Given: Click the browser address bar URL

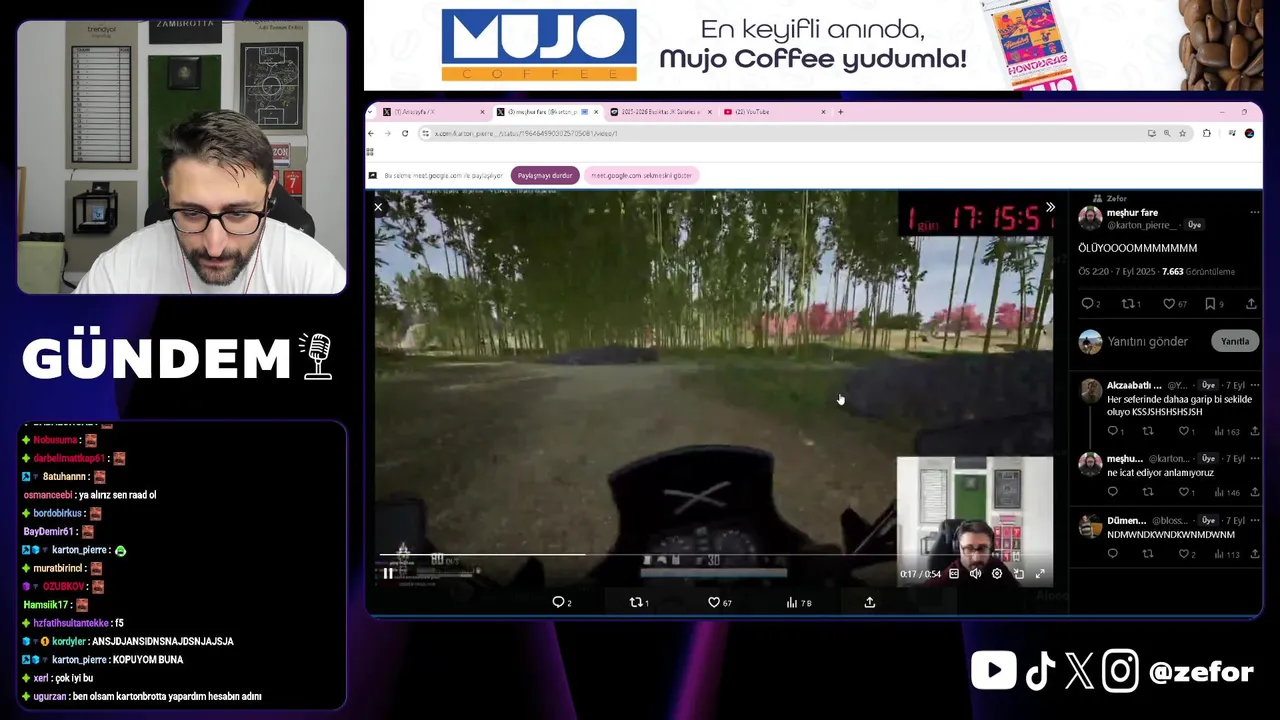Looking at the screenshot, I should (x=526, y=133).
